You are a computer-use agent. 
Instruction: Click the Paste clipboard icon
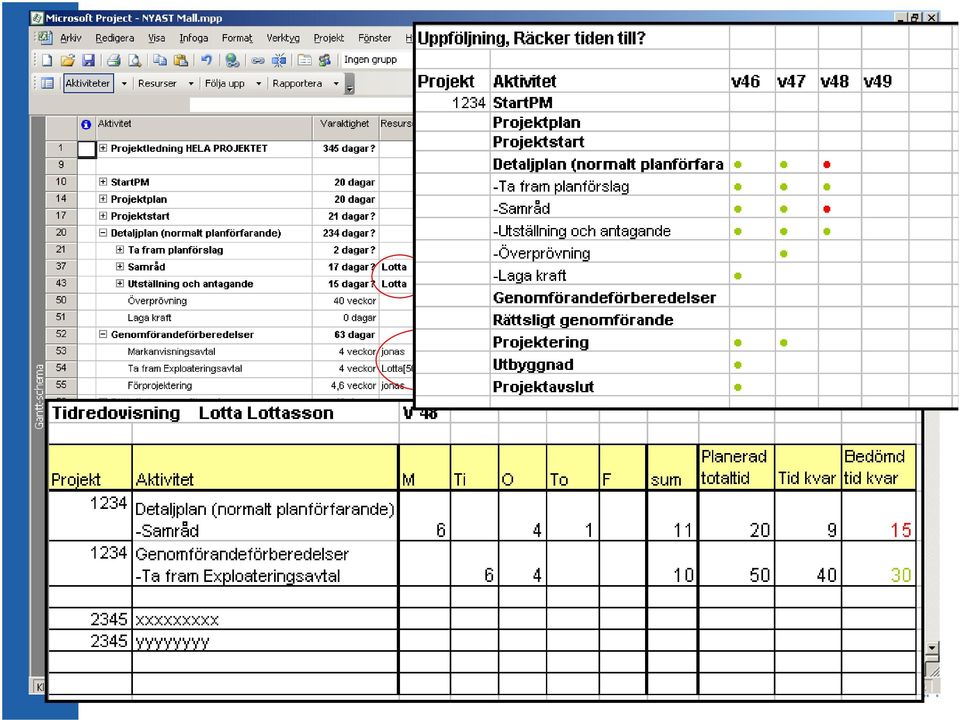[181, 60]
